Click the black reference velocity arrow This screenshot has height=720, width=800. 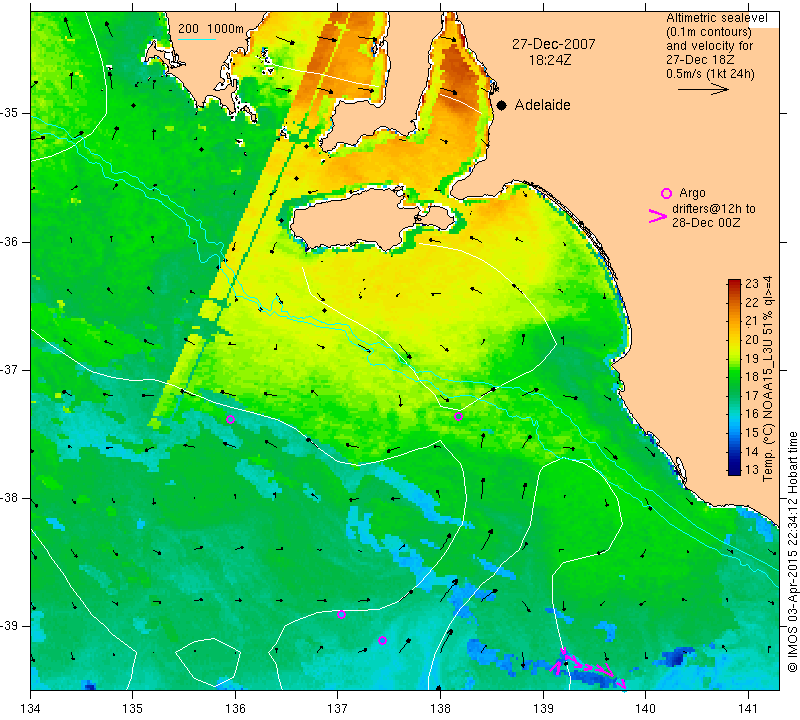click(703, 89)
